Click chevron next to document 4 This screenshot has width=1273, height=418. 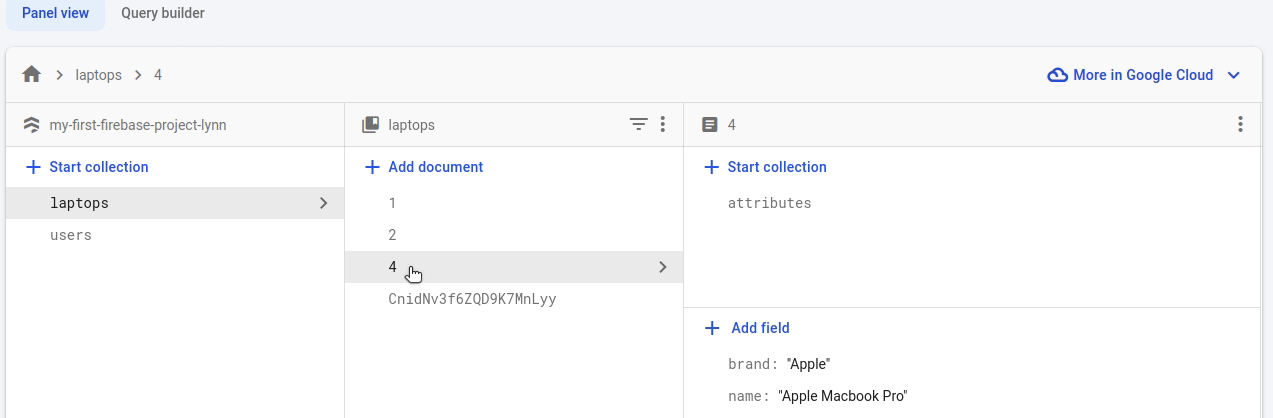(x=662, y=267)
